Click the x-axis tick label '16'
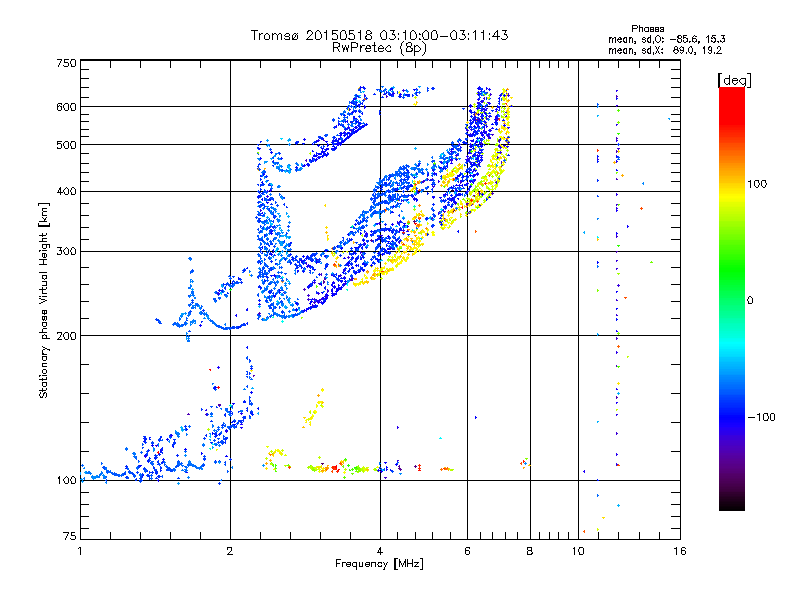800x600 pixels. click(x=680, y=551)
